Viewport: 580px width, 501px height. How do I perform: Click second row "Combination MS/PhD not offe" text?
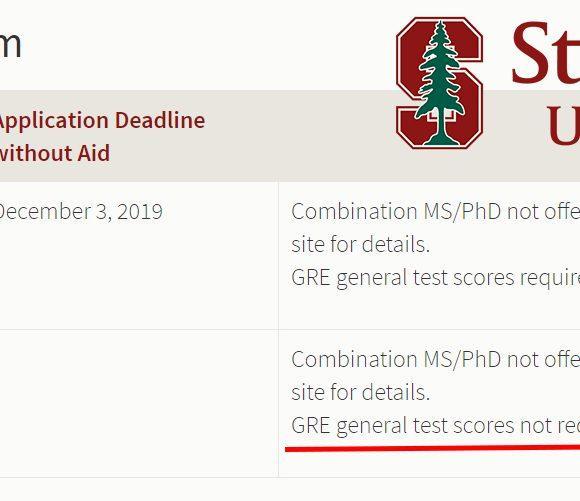(x=435, y=359)
